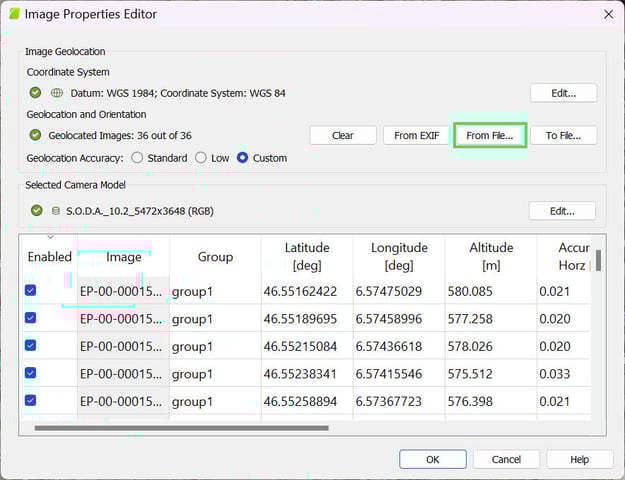Click the Enabled column header
The image size is (625, 480).
(50, 257)
